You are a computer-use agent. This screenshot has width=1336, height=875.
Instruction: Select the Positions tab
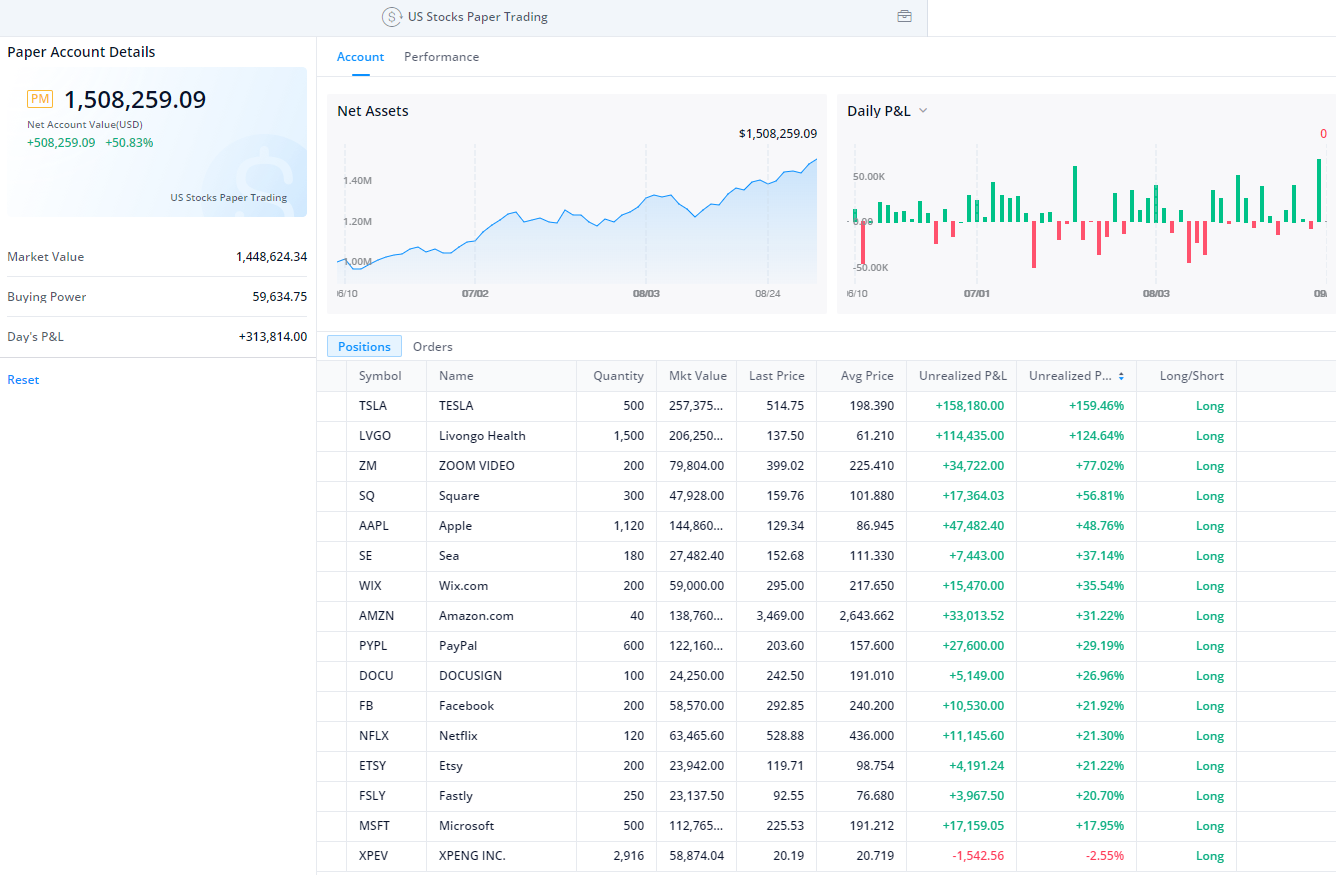point(364,347)
